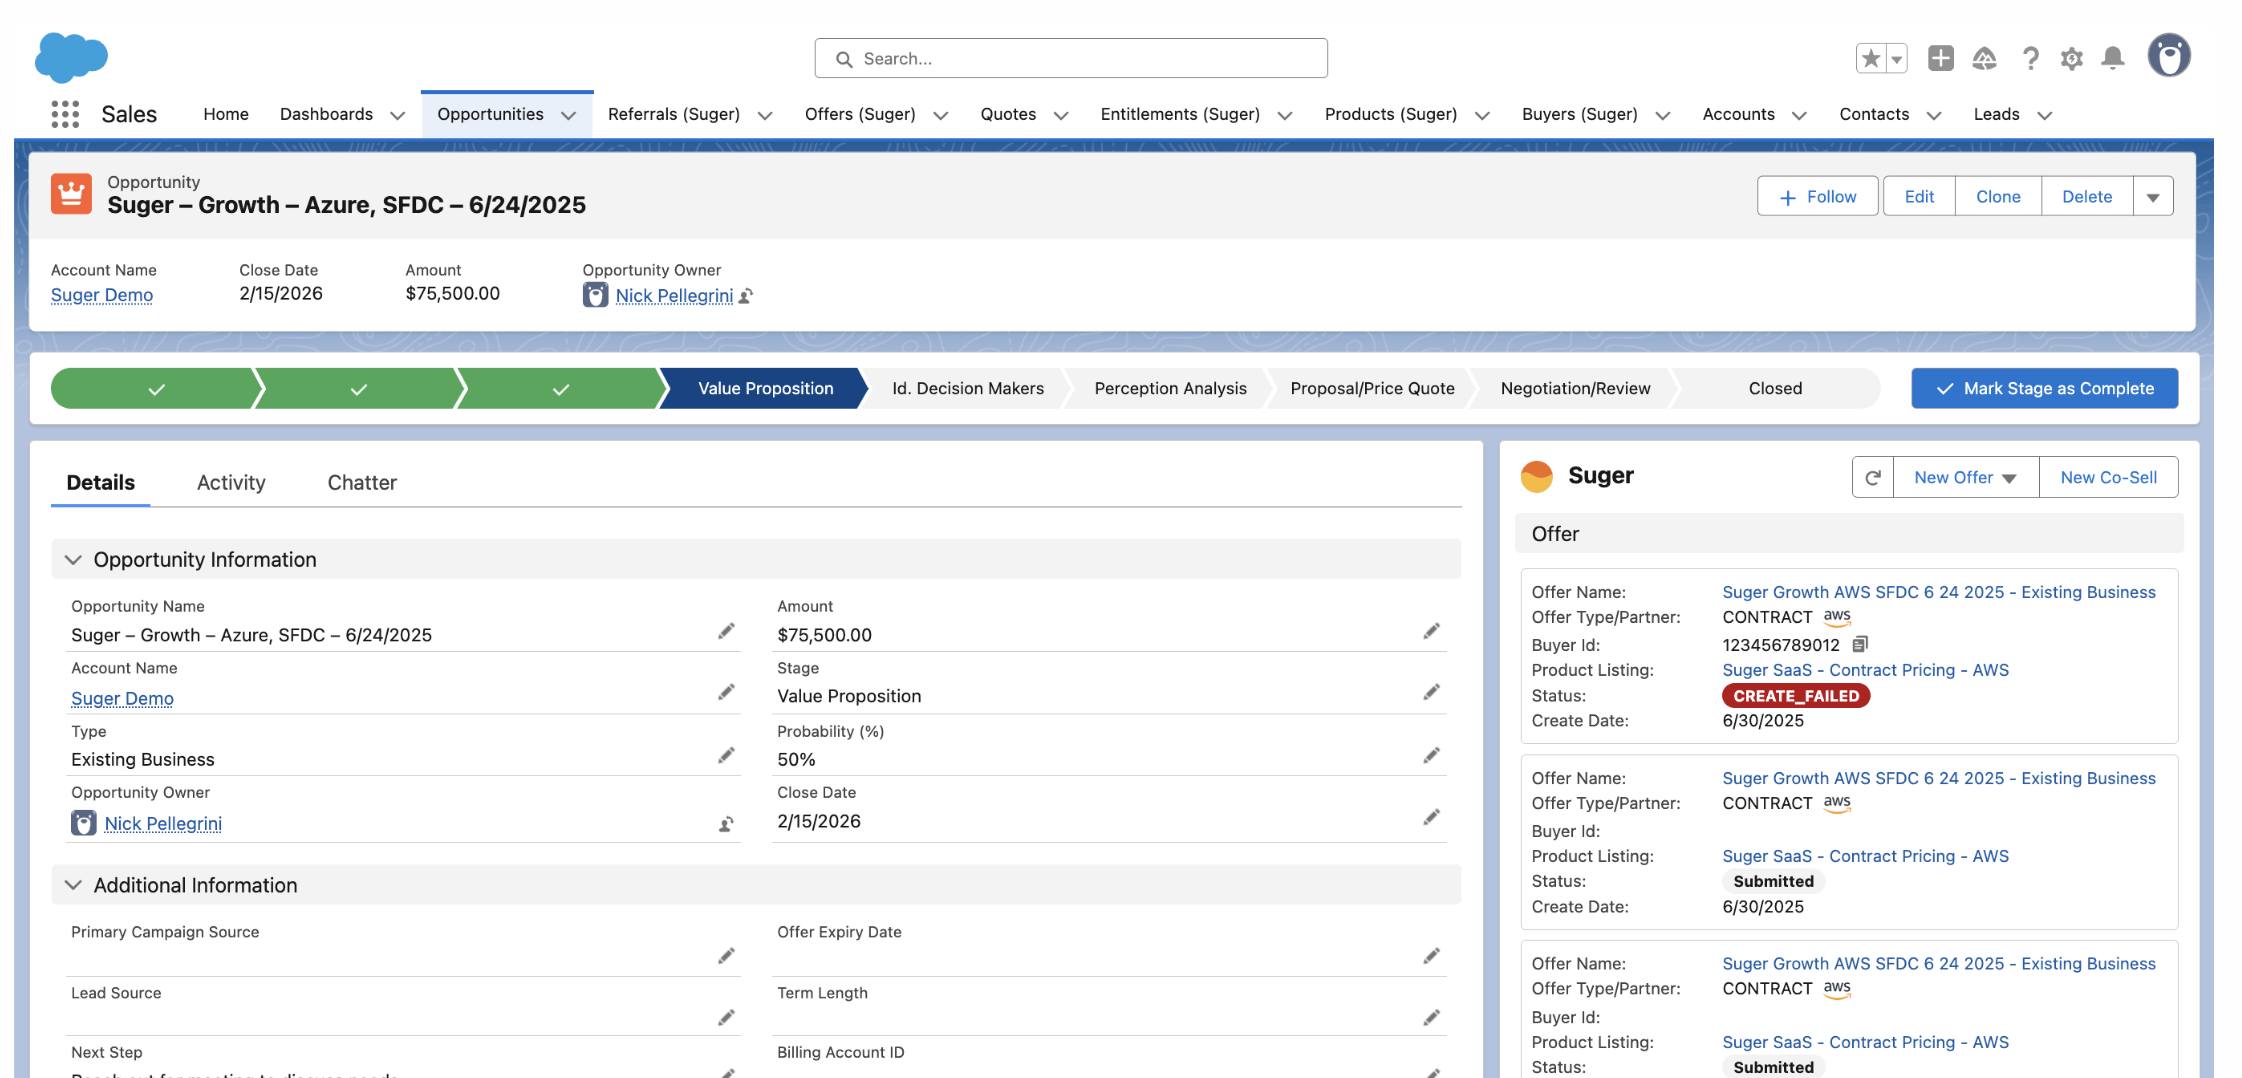Open the Setup gear icon

pos(2071,59)
